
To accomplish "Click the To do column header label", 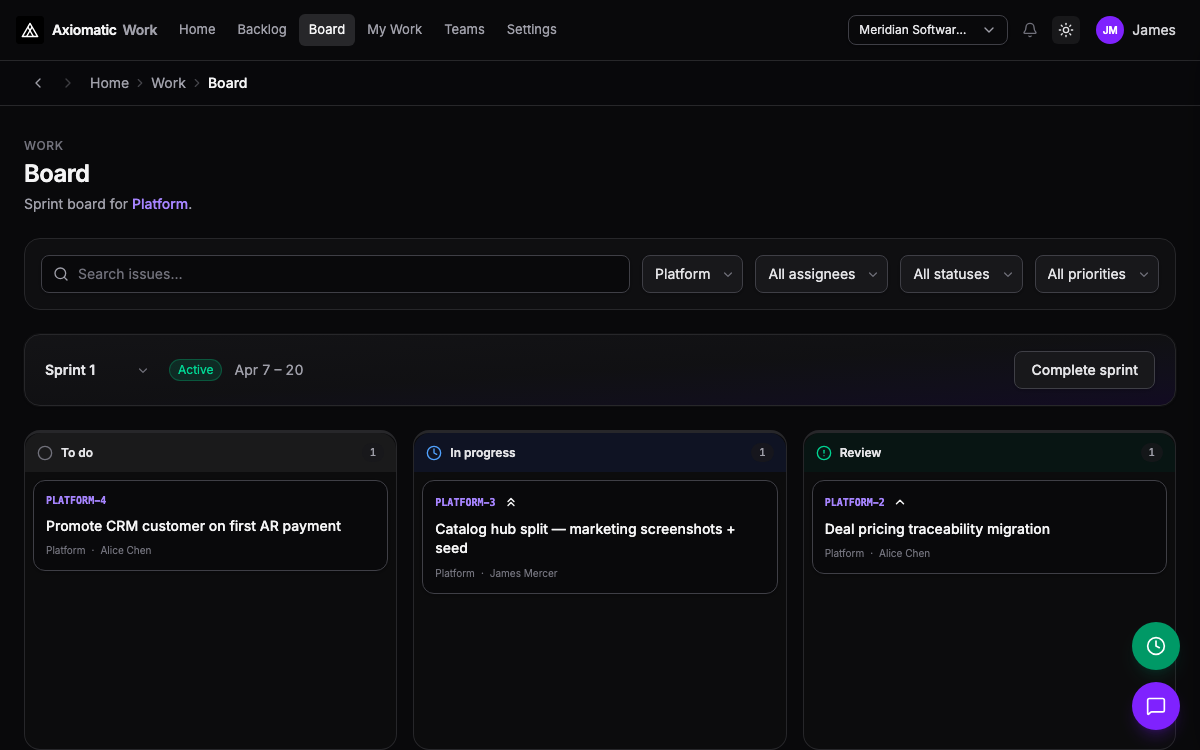I will (x=77, y=453).
